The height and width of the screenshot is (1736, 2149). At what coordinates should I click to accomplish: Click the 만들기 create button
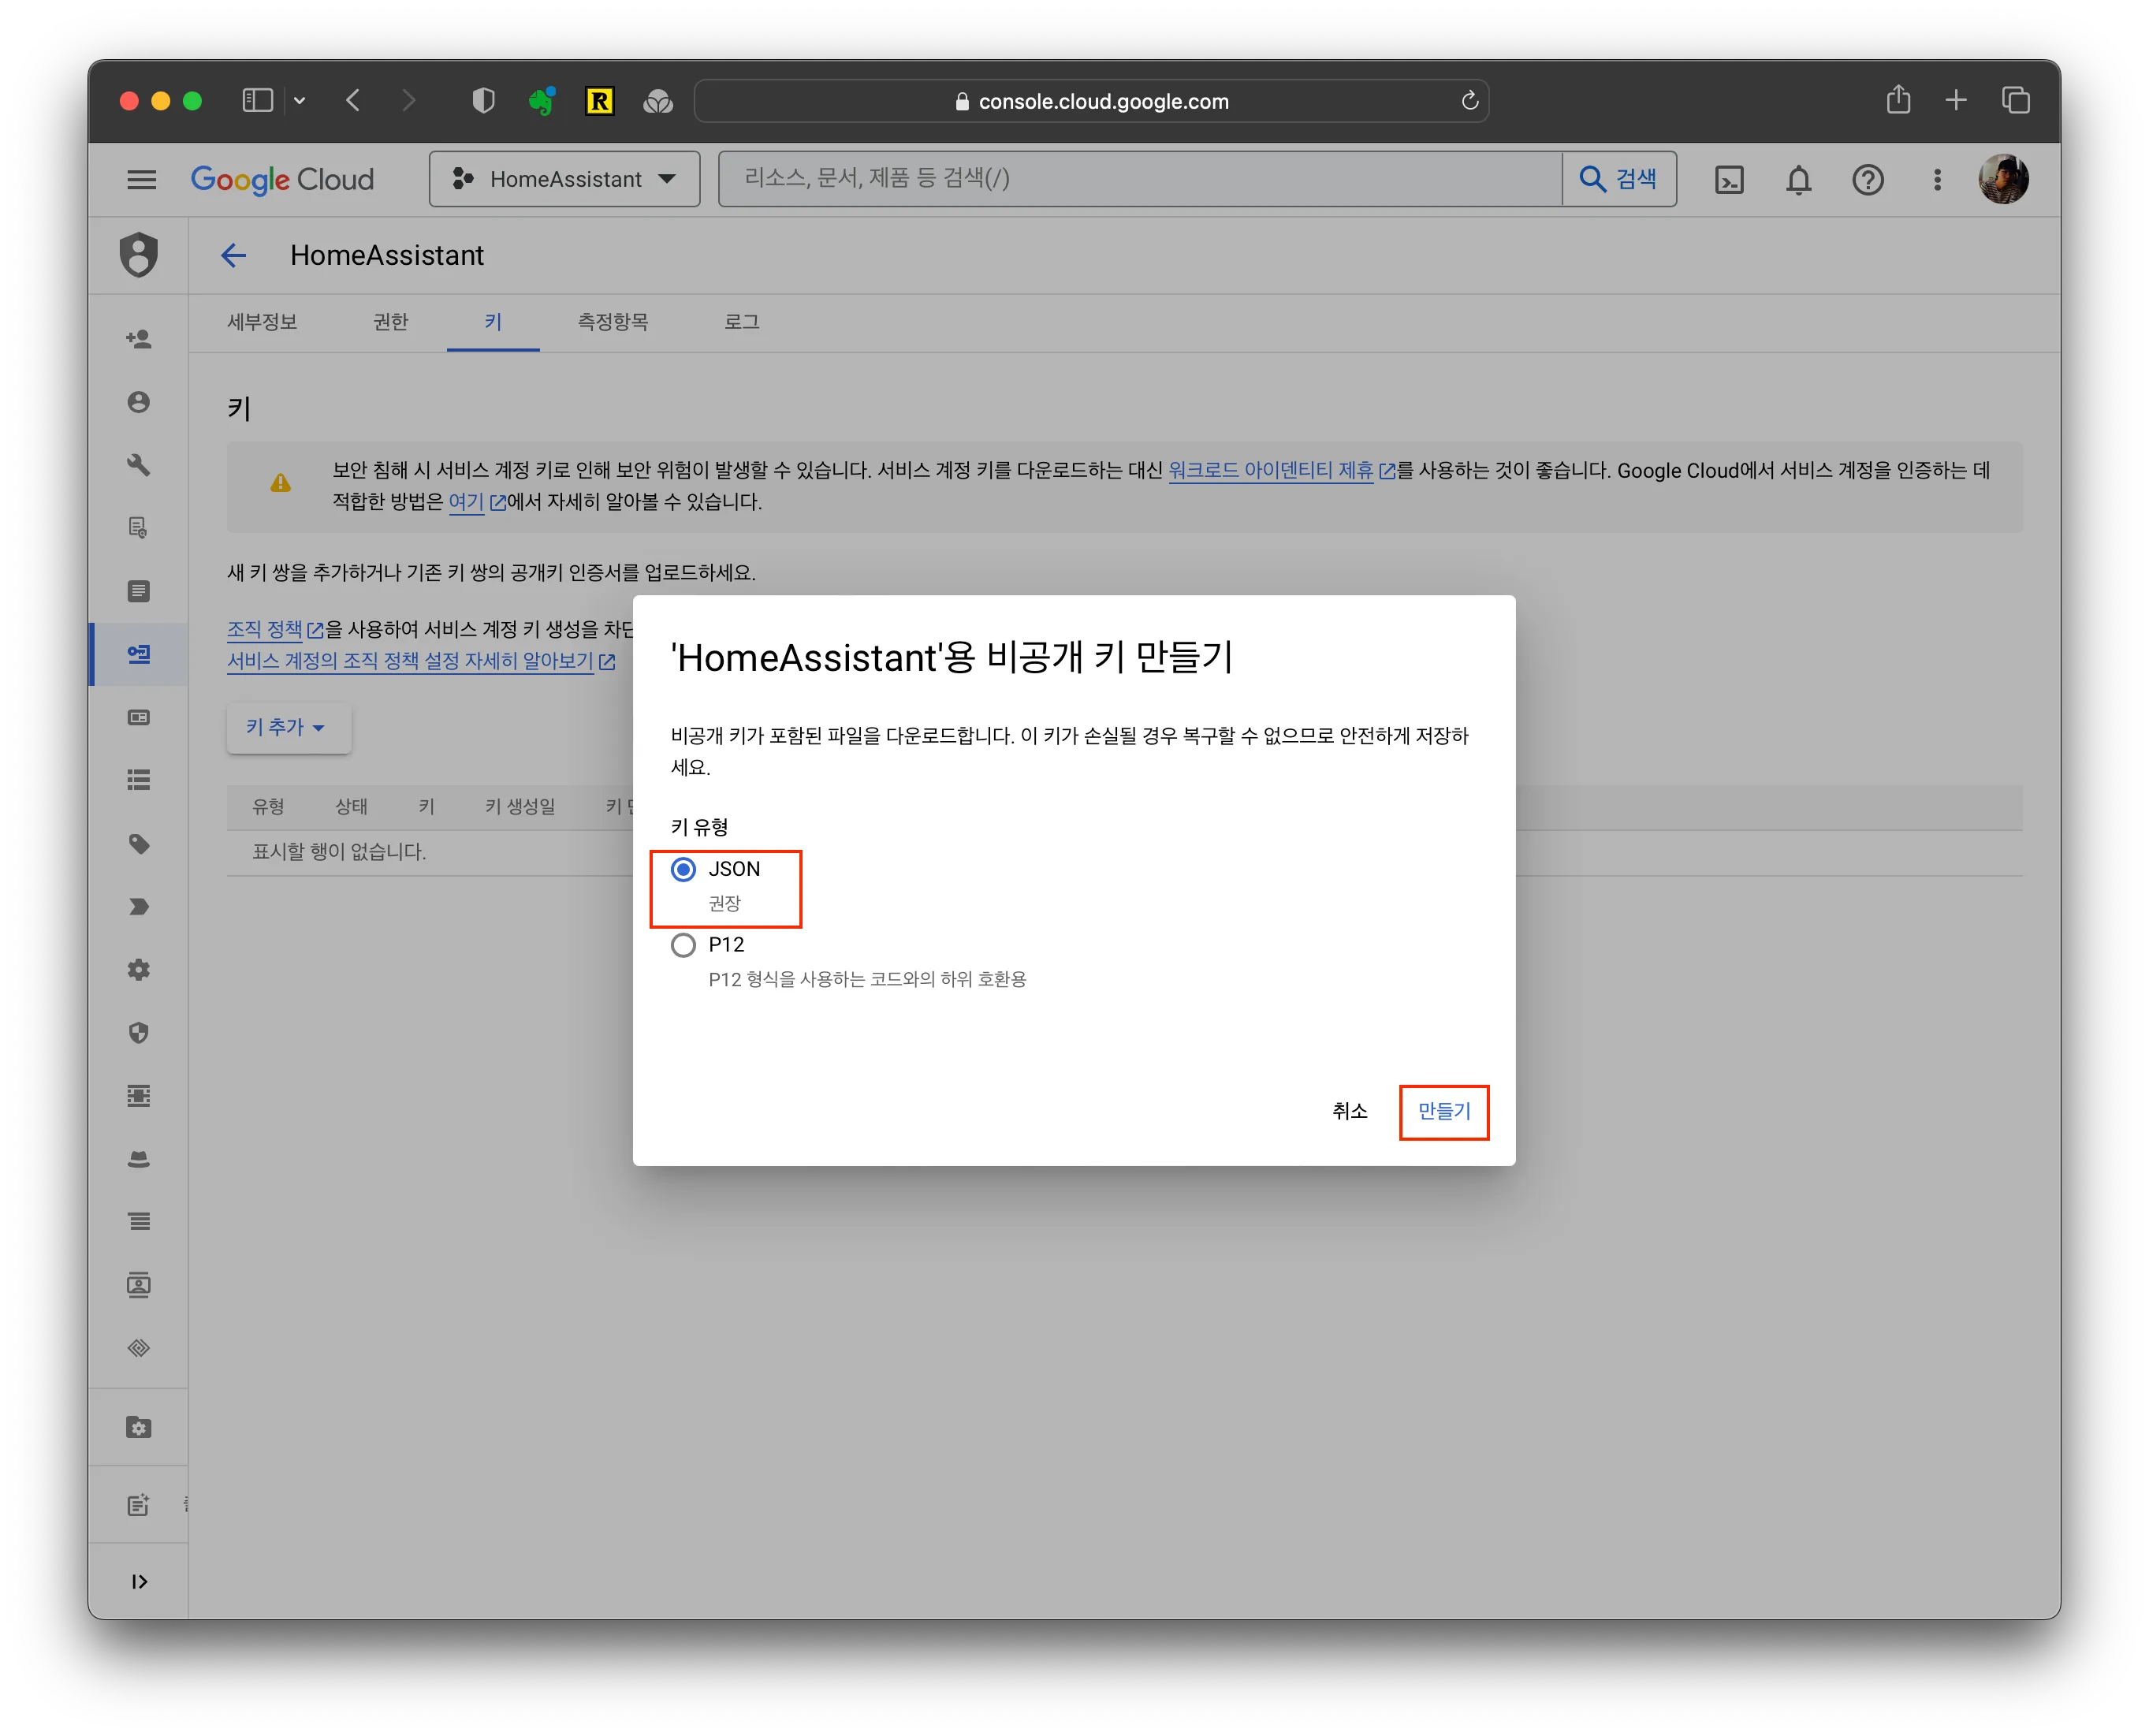[1443, 1111]
